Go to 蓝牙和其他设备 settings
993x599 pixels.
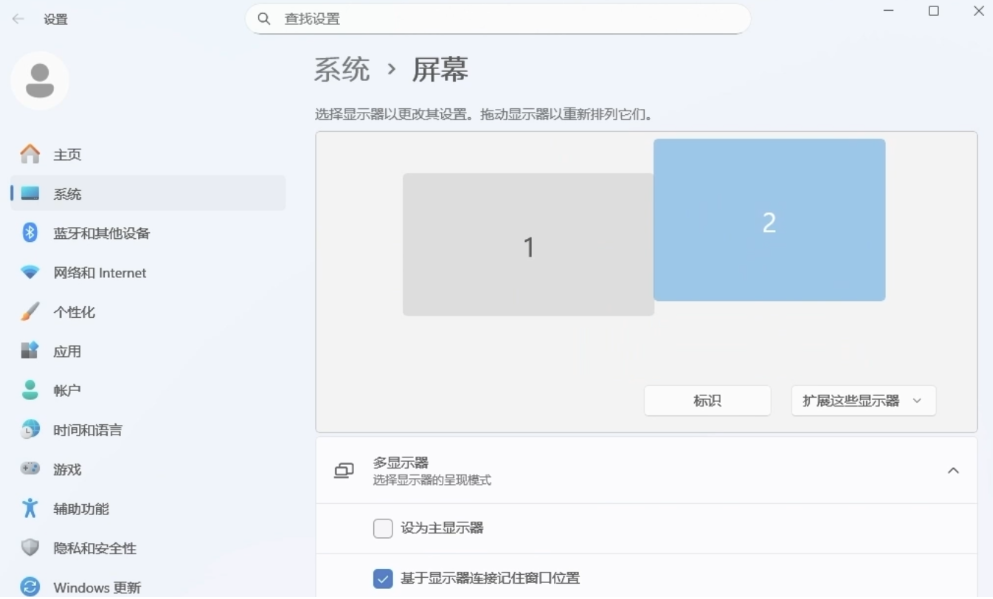coord(148,232)
